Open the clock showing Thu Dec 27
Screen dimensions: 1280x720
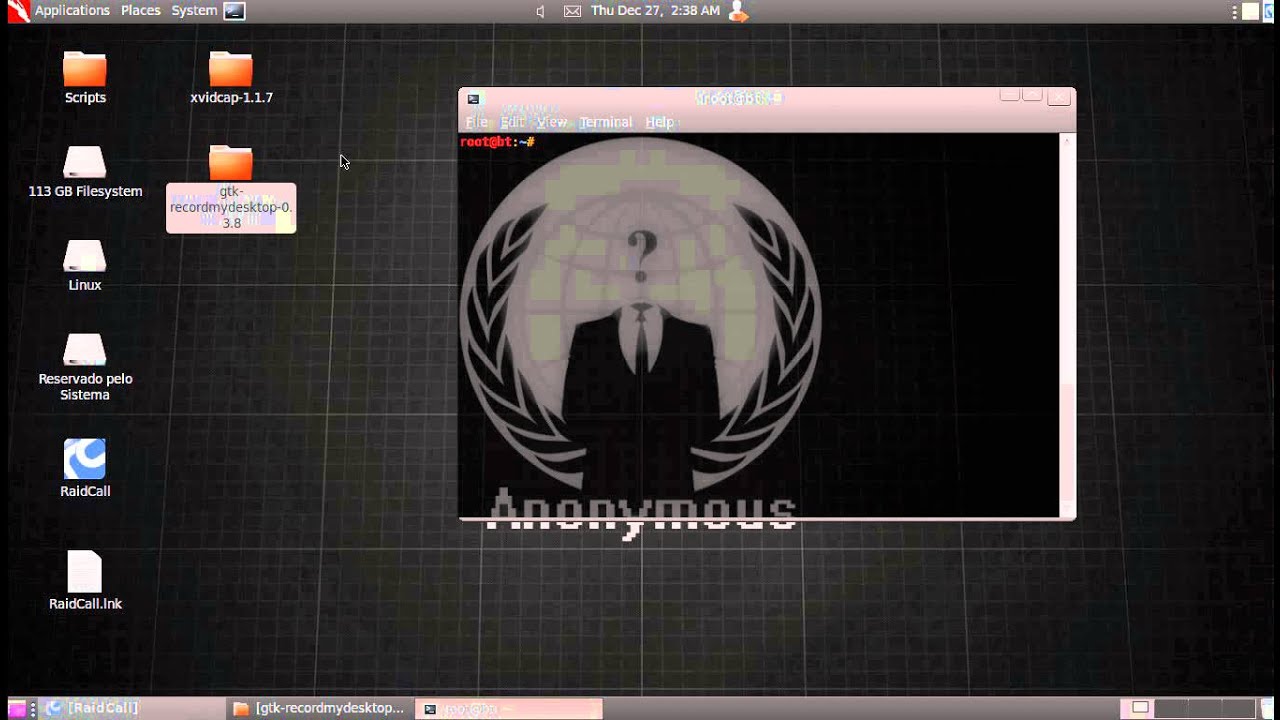655,10
